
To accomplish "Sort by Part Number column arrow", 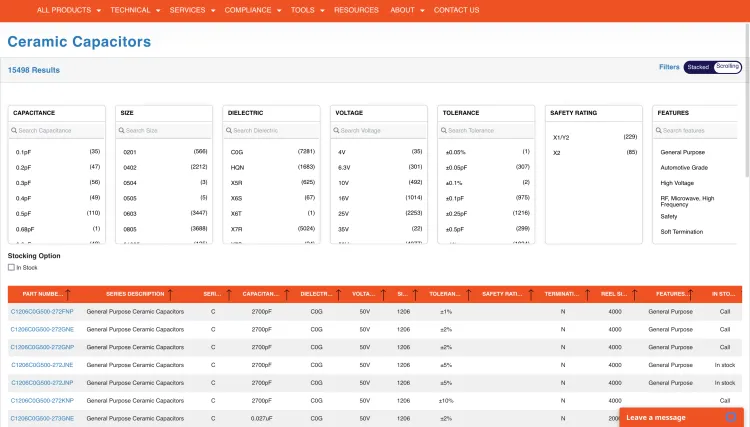I will (68, 295).
